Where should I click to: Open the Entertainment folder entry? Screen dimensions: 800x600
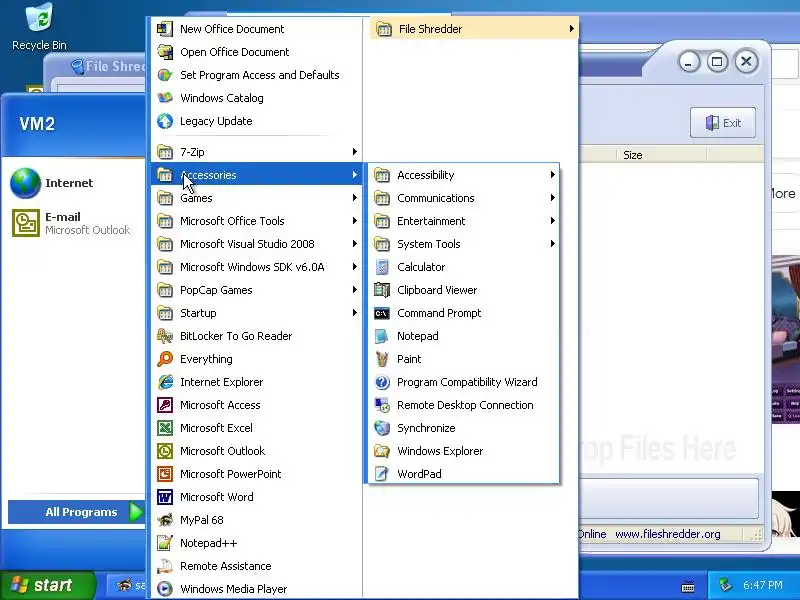464,221
